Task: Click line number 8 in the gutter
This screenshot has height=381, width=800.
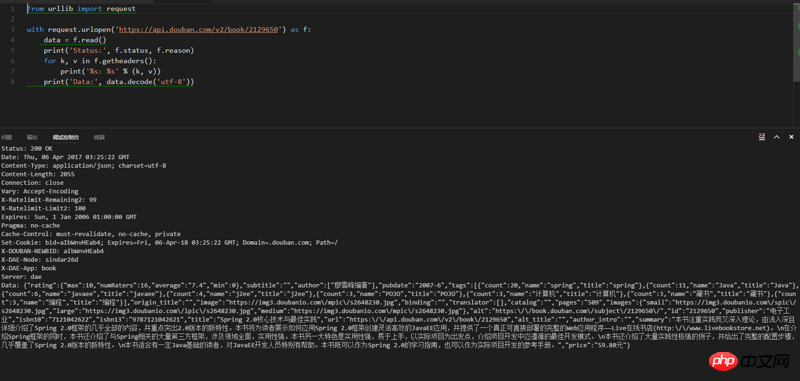Action: pos(12,82)
